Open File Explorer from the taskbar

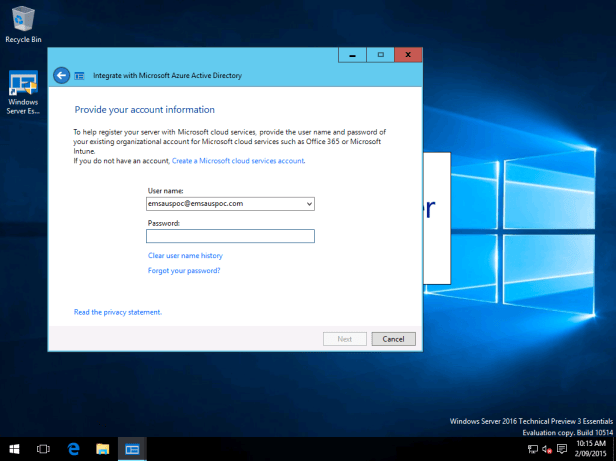[102, 449]
